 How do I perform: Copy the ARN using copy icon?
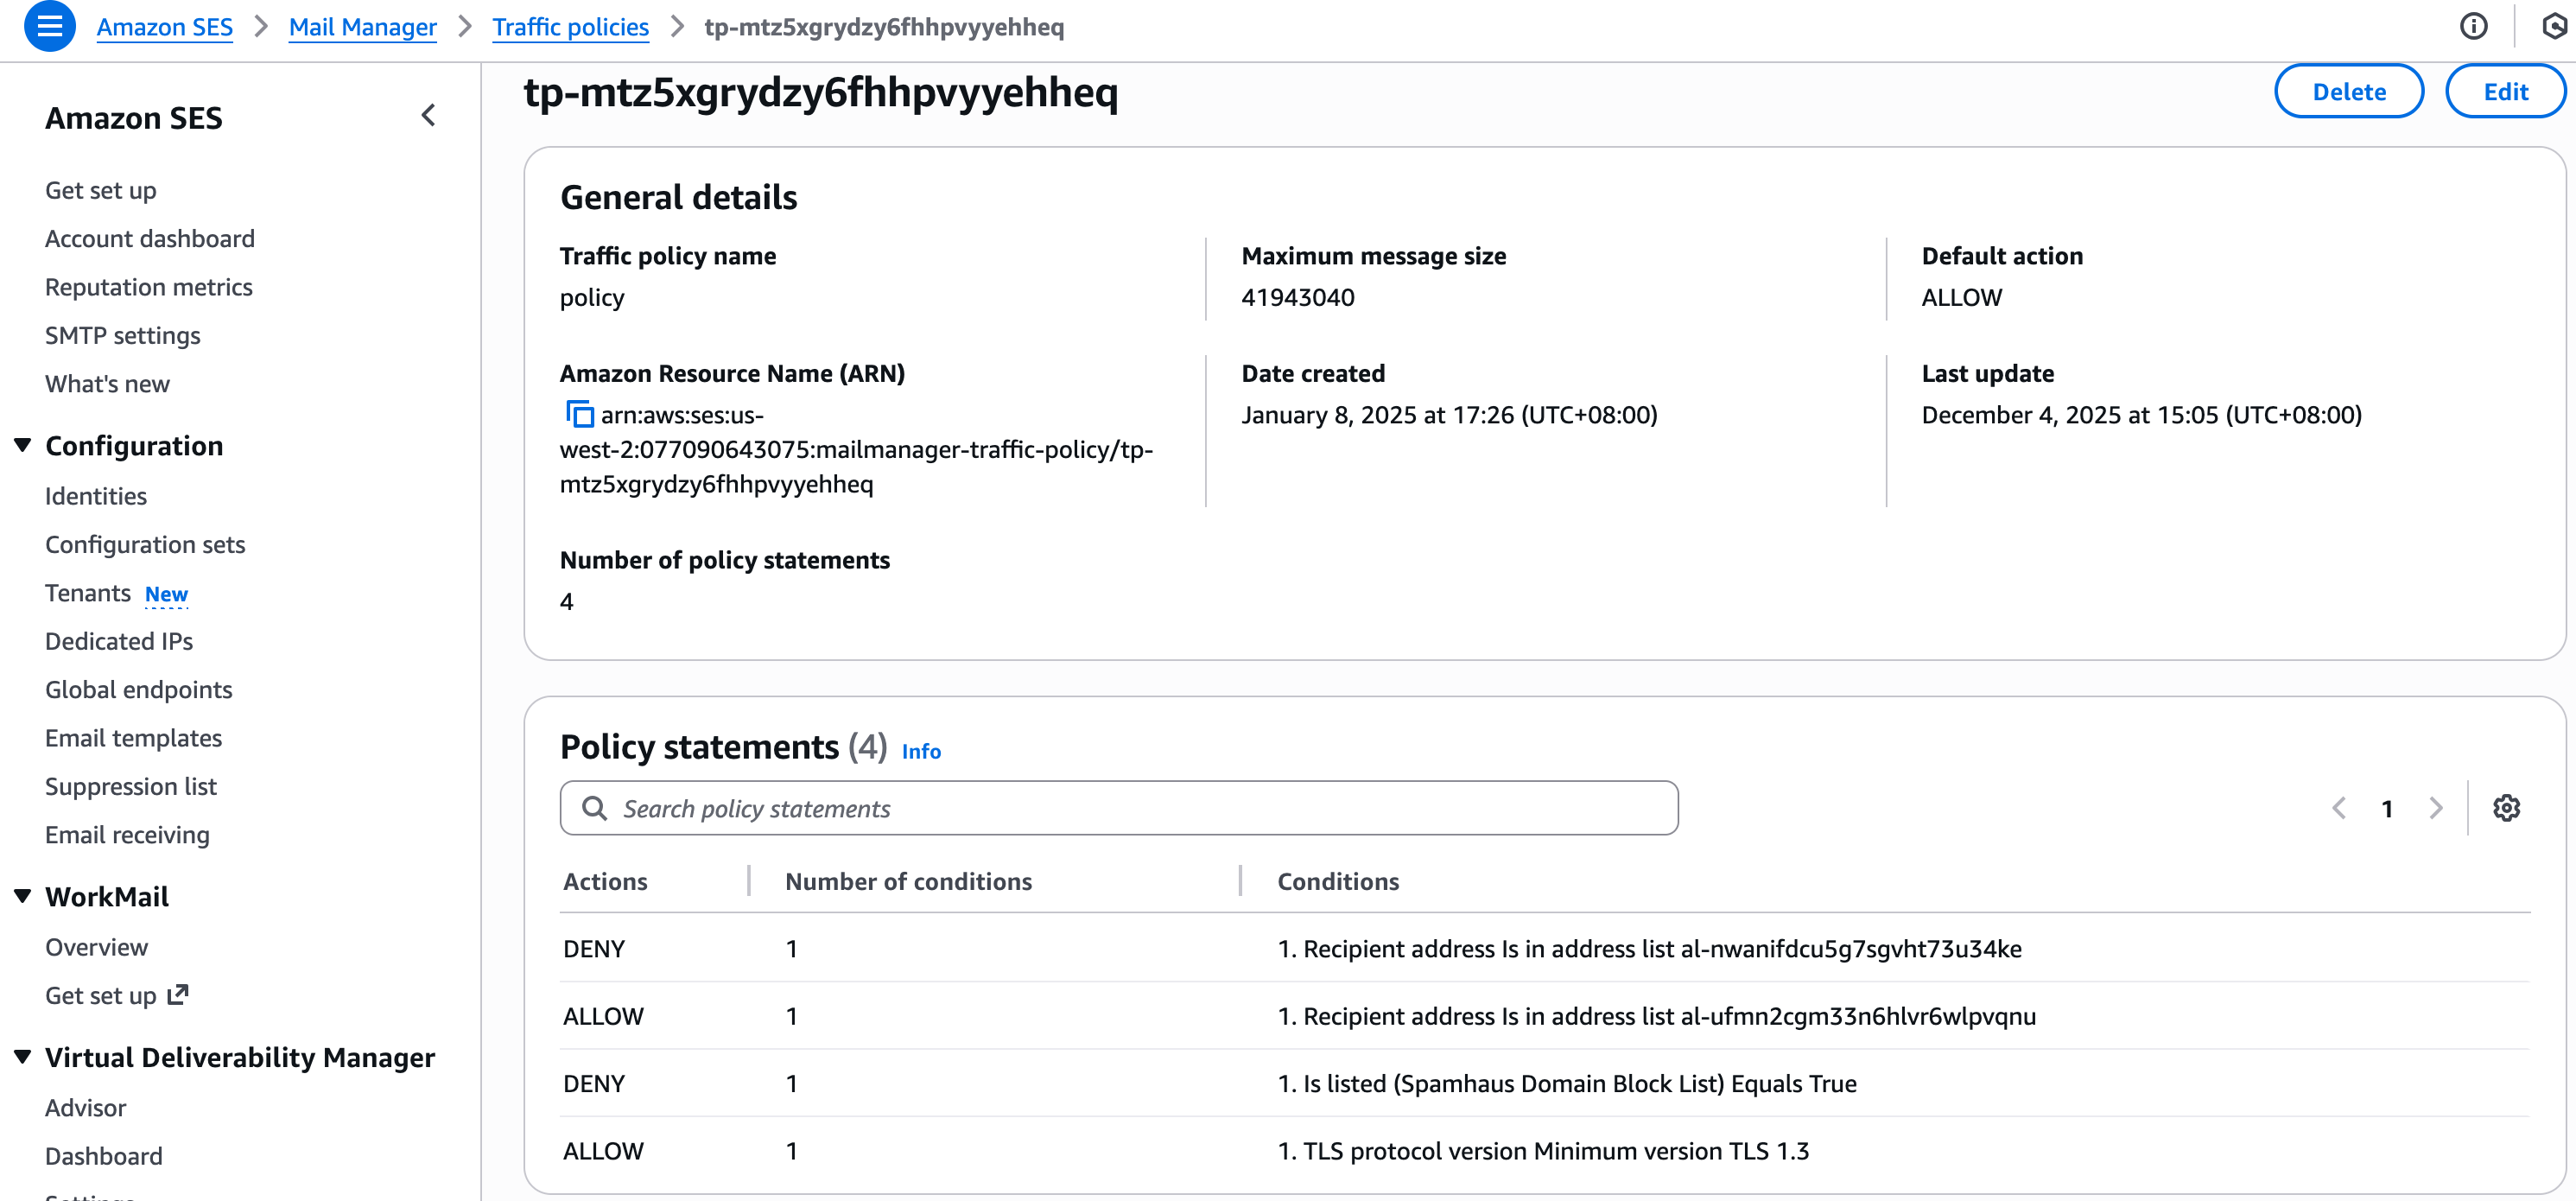click(579, 414)
